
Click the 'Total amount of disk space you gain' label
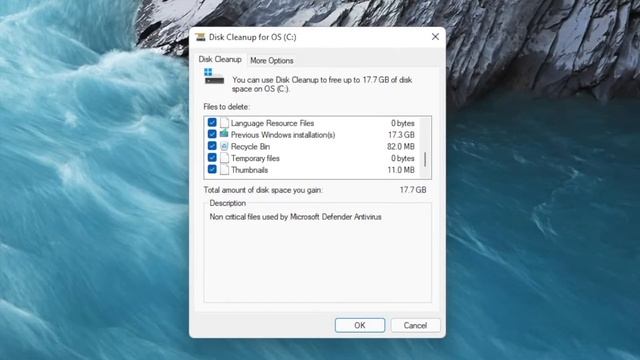point(263,190)
